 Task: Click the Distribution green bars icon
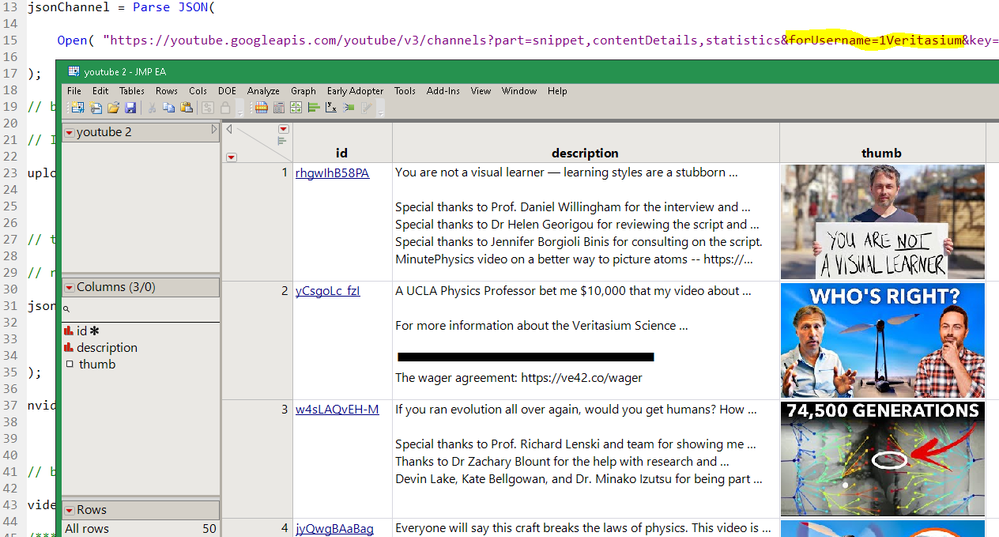pyautogui.click(x=313, y=108)
